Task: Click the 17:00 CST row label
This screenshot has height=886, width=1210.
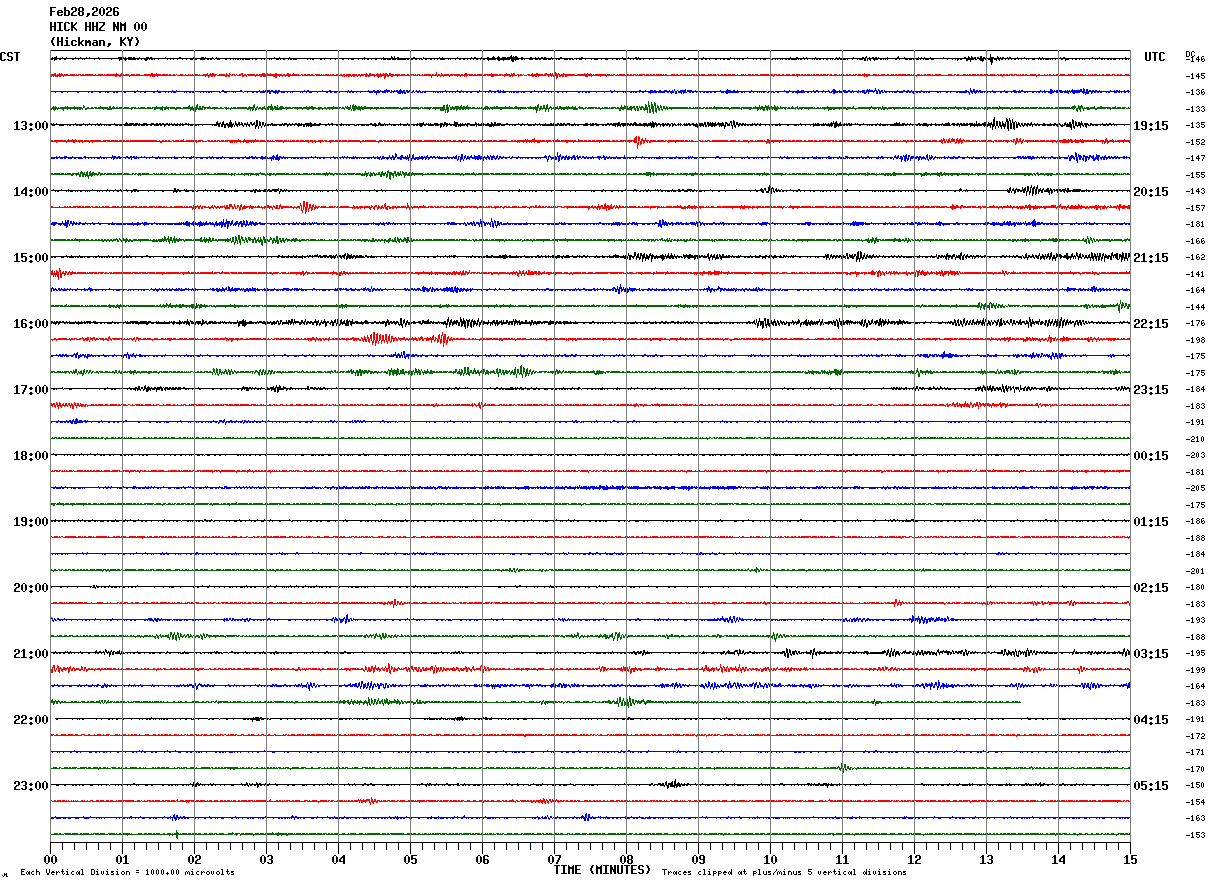Action: [x=30, y=390]
